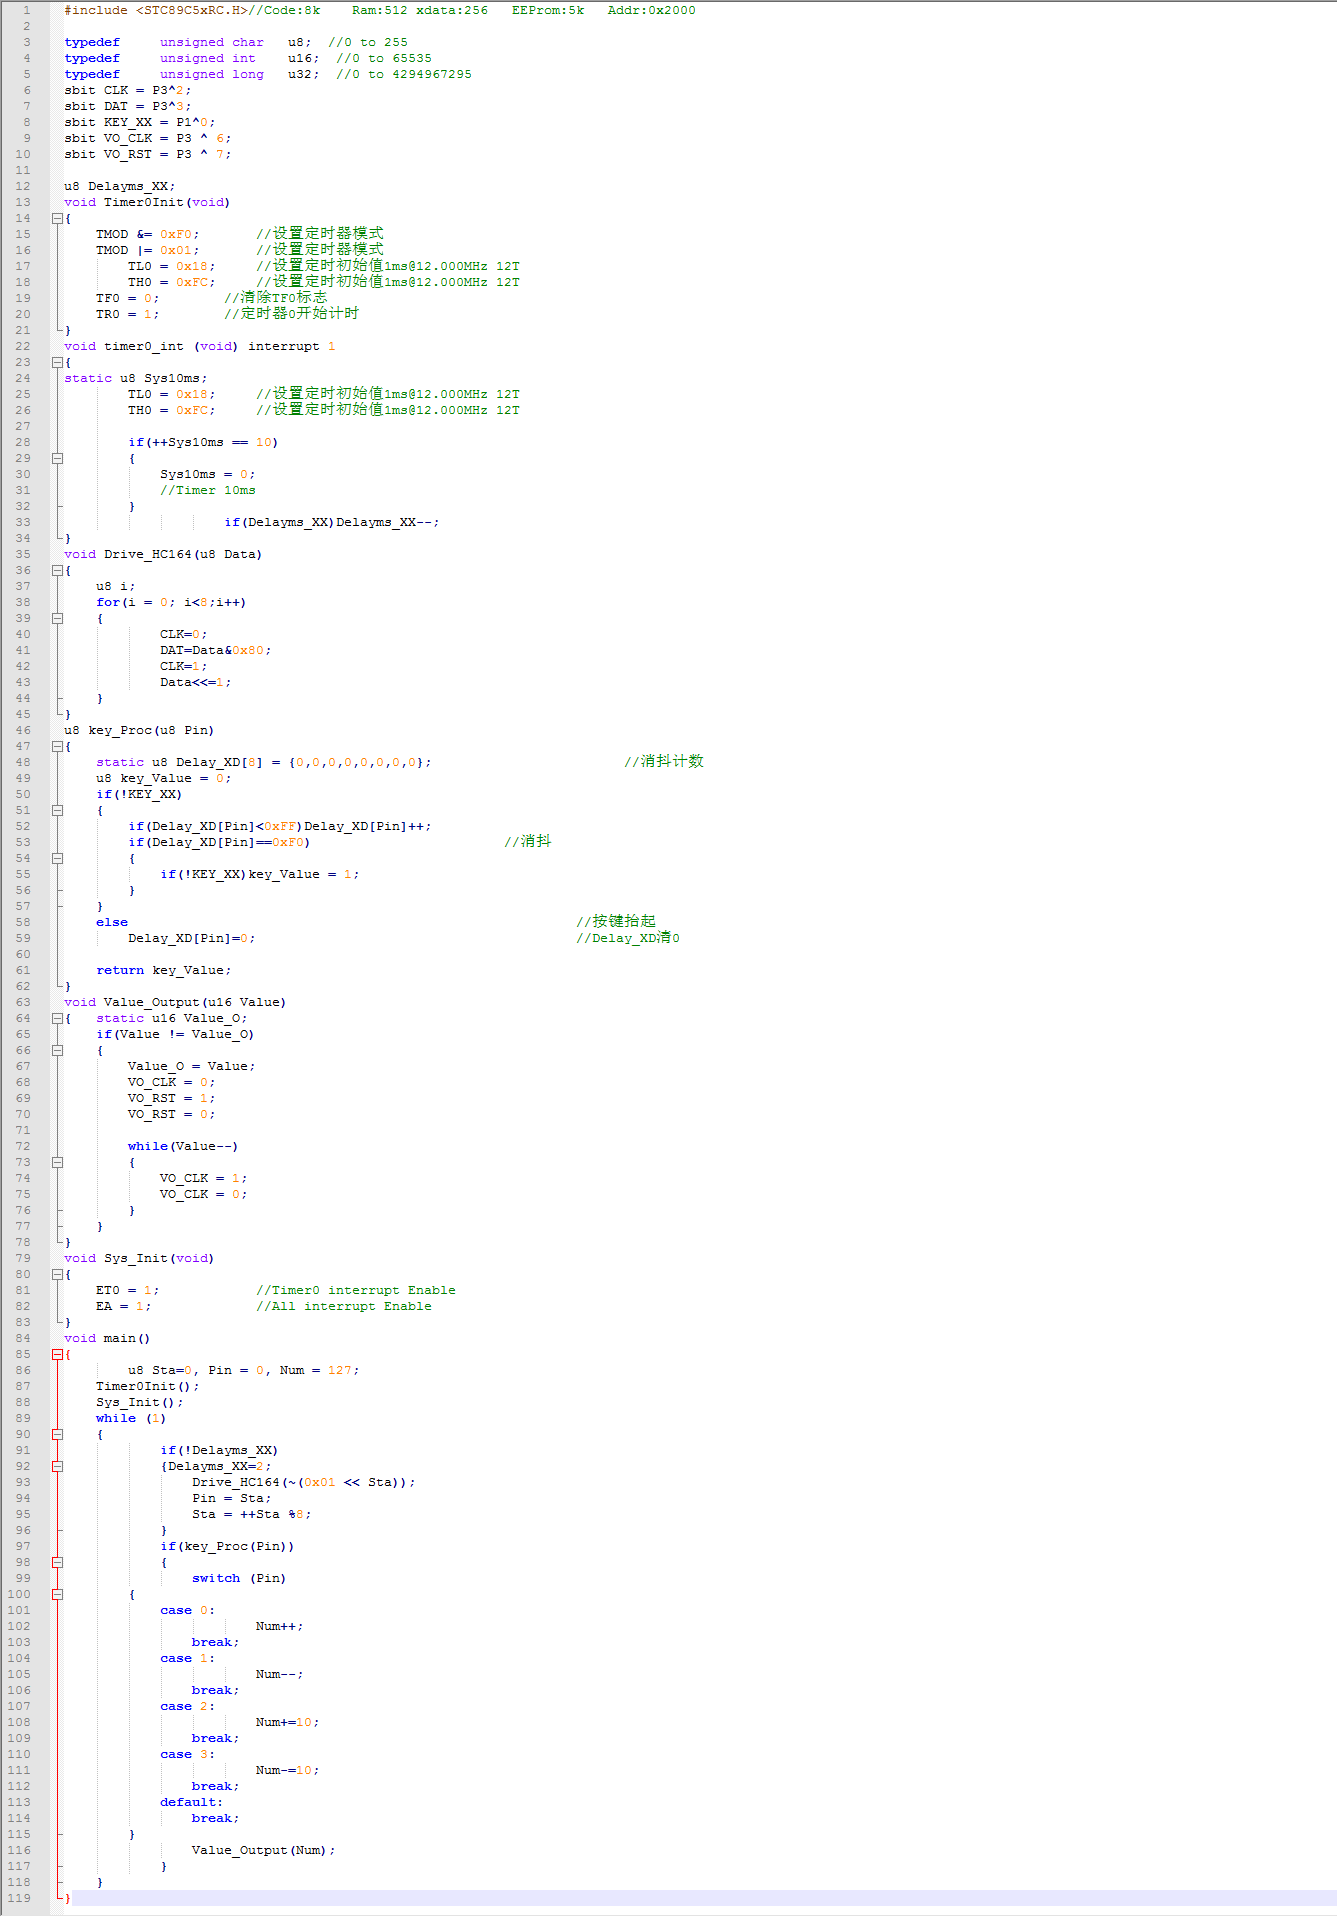Click the 'void main()' header on line 84
The height and width of the screenshot is (1916, 1337).
pyautogui.click(x=107, y=1338)
